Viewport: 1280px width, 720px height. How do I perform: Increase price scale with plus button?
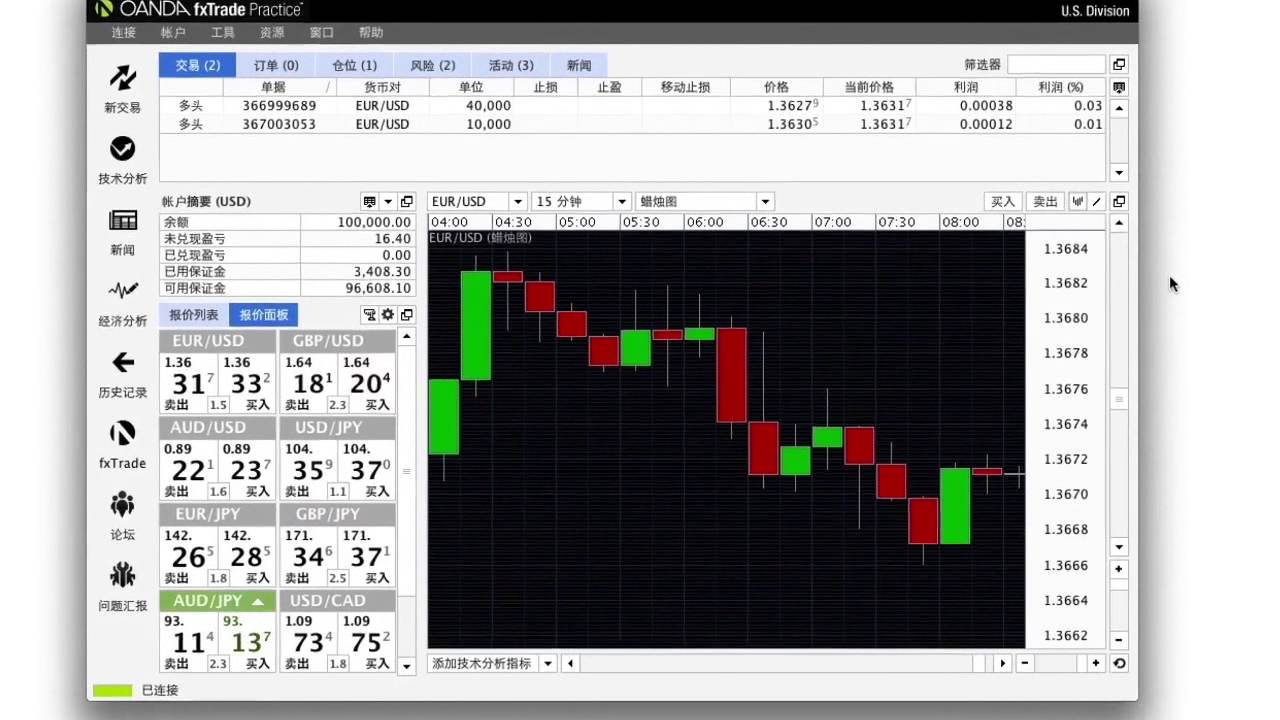(1119, 569)
